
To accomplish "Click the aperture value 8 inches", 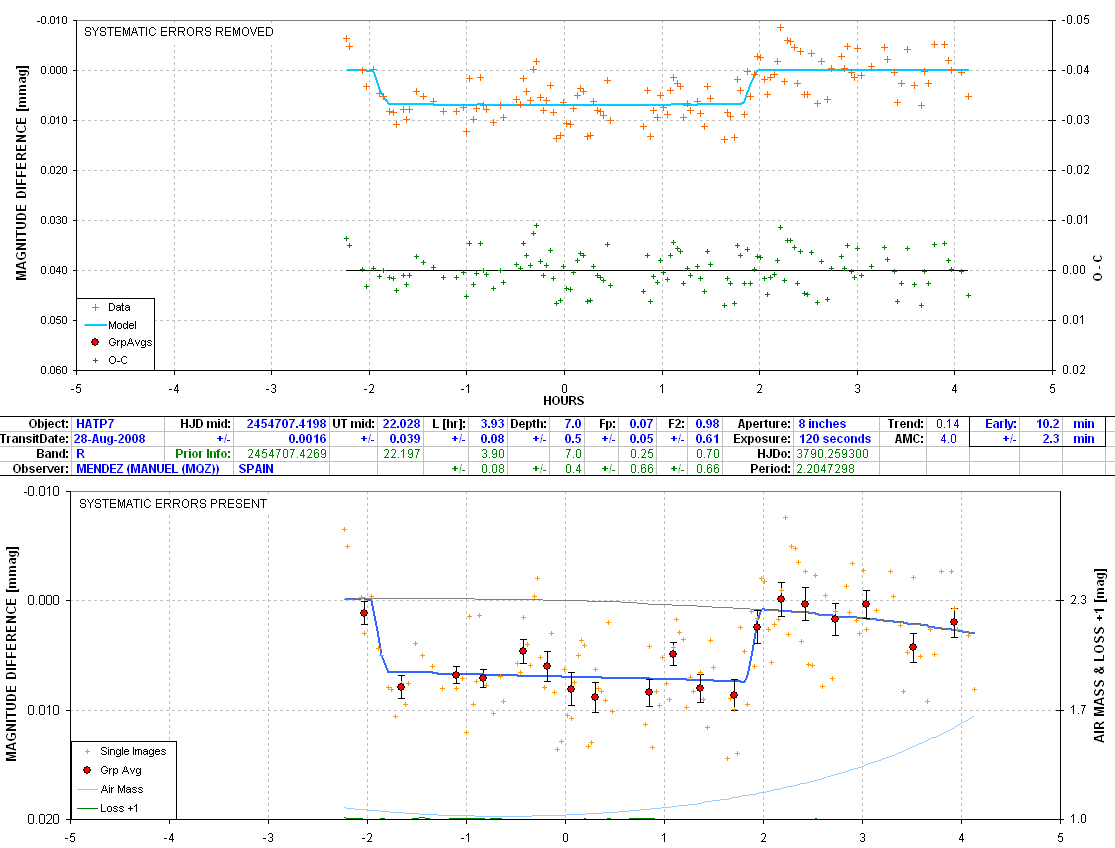I will pyautogui.click(x=822, y=424).
